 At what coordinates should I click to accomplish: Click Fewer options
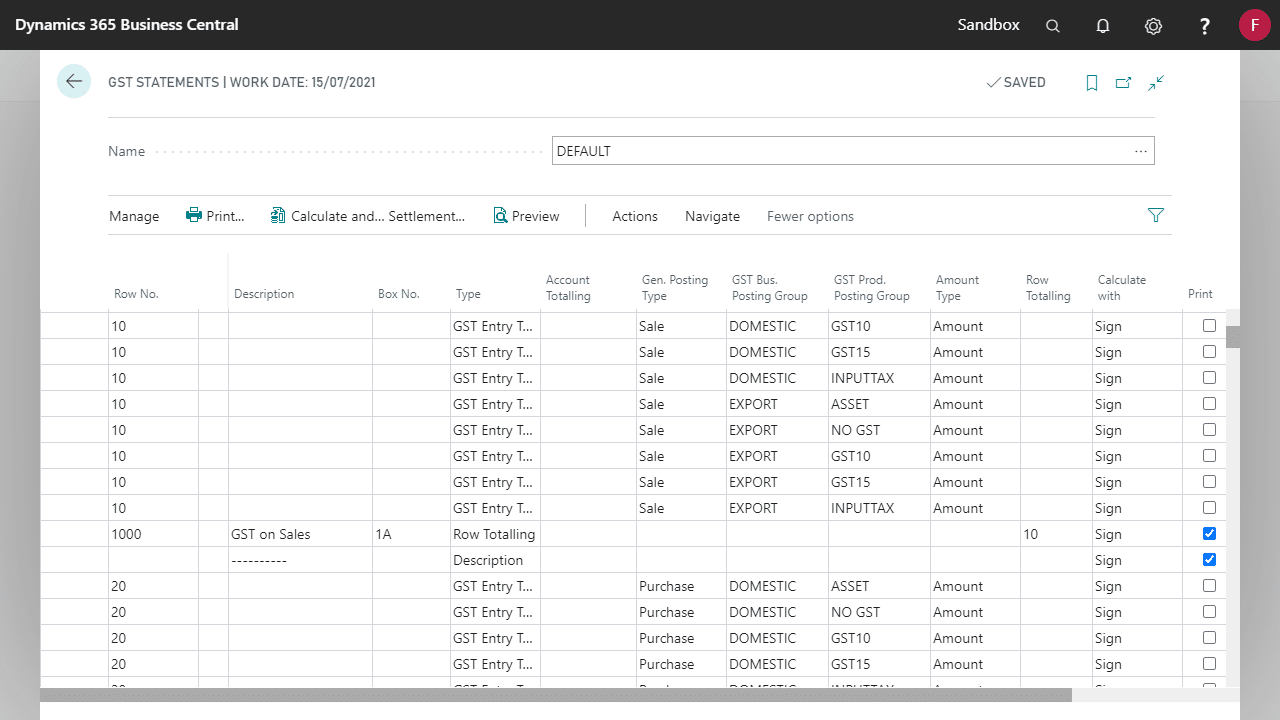tap(810, 216)
